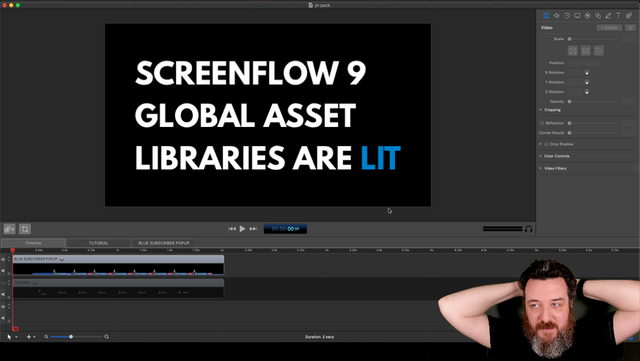Open the Callout inspector tab
This screenshot has width=640, height=361.
587,16
